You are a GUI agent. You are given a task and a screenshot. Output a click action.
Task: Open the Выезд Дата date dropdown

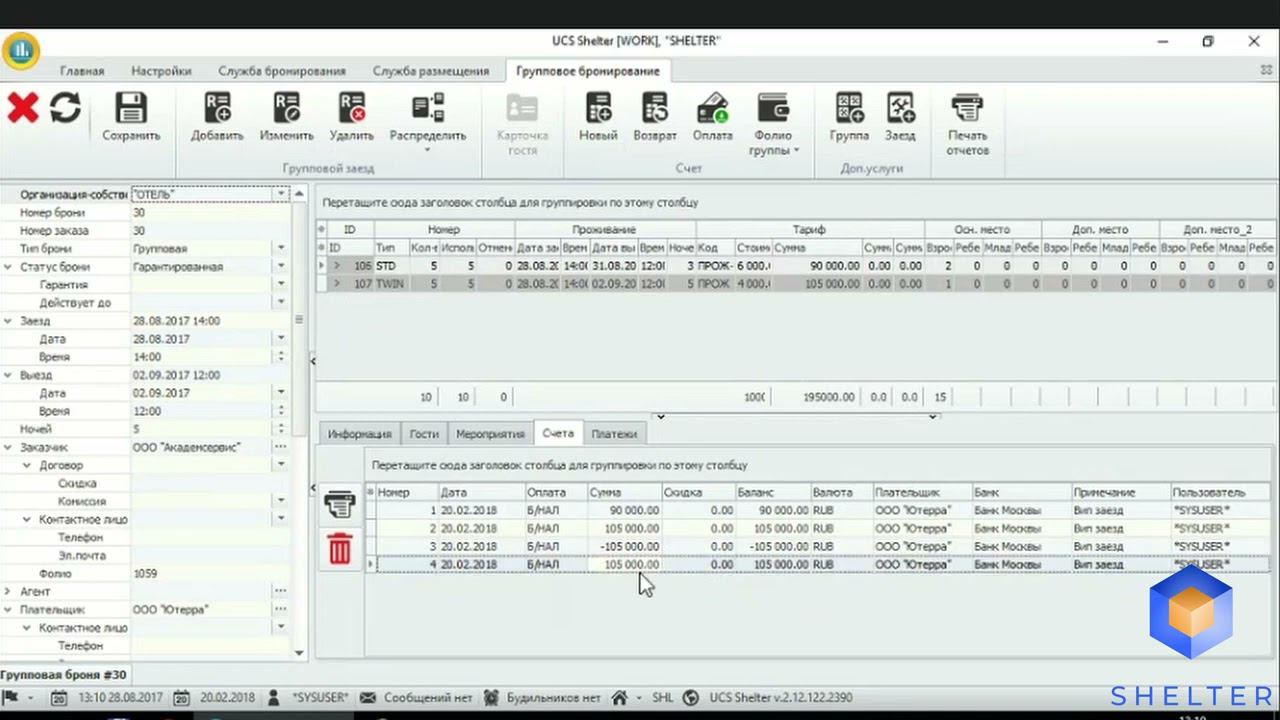281,392
